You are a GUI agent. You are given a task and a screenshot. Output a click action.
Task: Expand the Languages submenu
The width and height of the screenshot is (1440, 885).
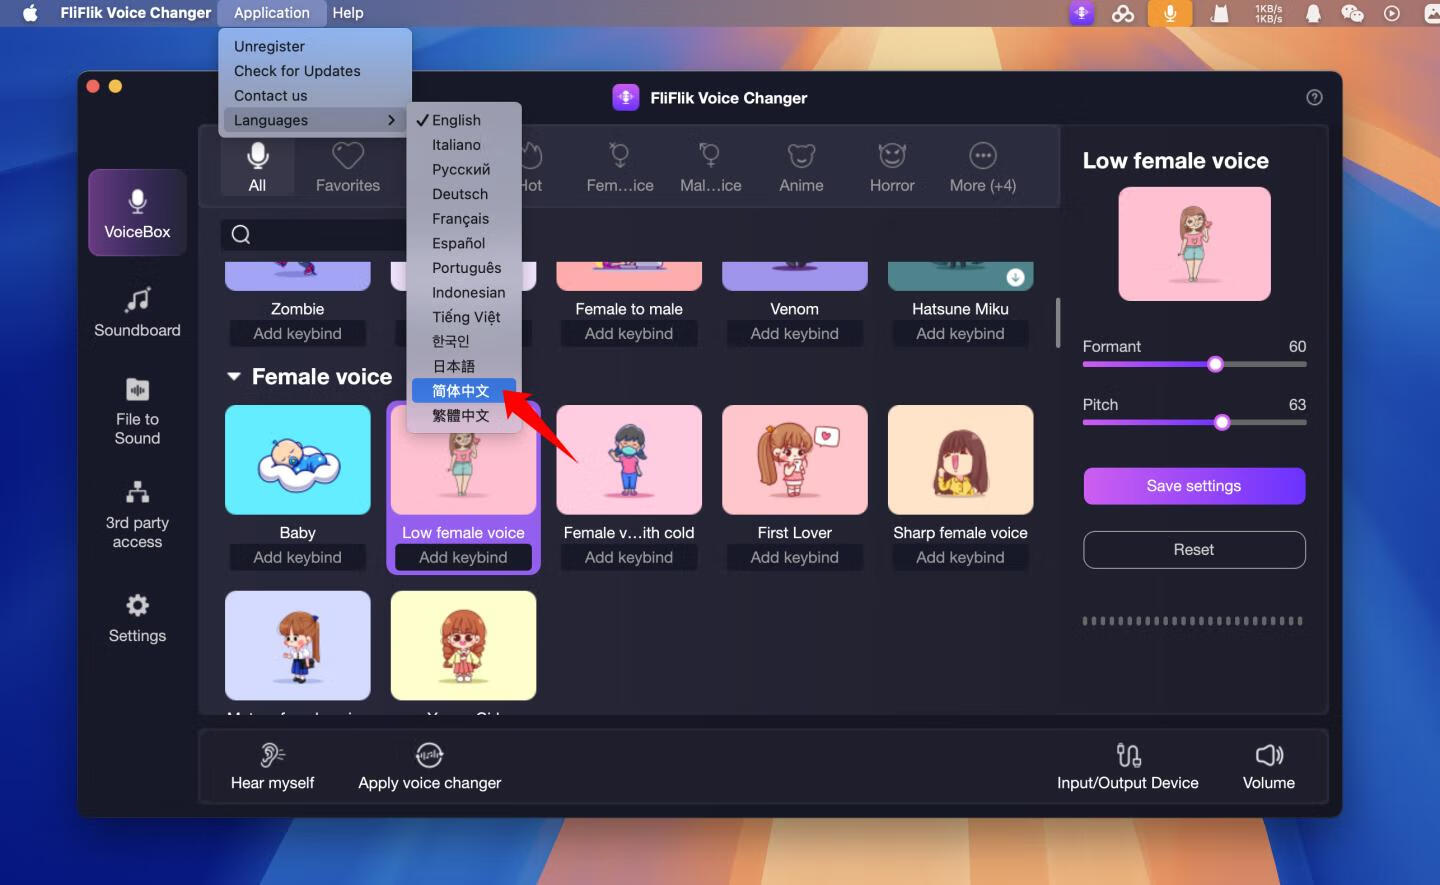tap(270, 119)
